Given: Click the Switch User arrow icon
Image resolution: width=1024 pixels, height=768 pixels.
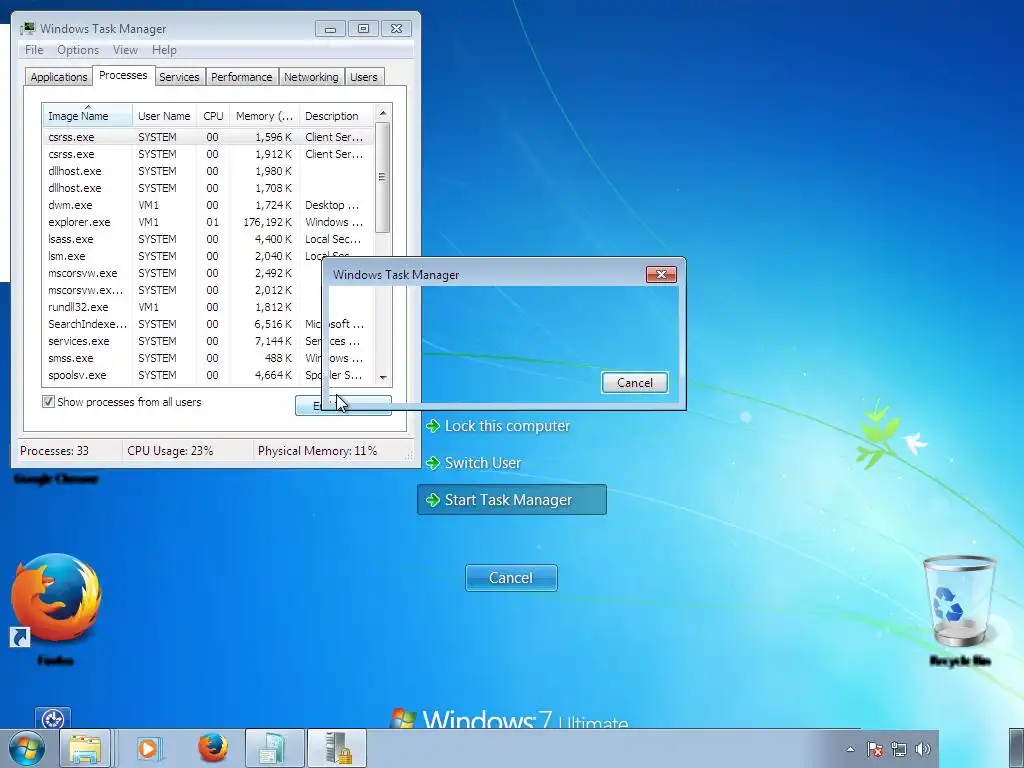Looking at the screenshot, I should [x=433, y=463].
